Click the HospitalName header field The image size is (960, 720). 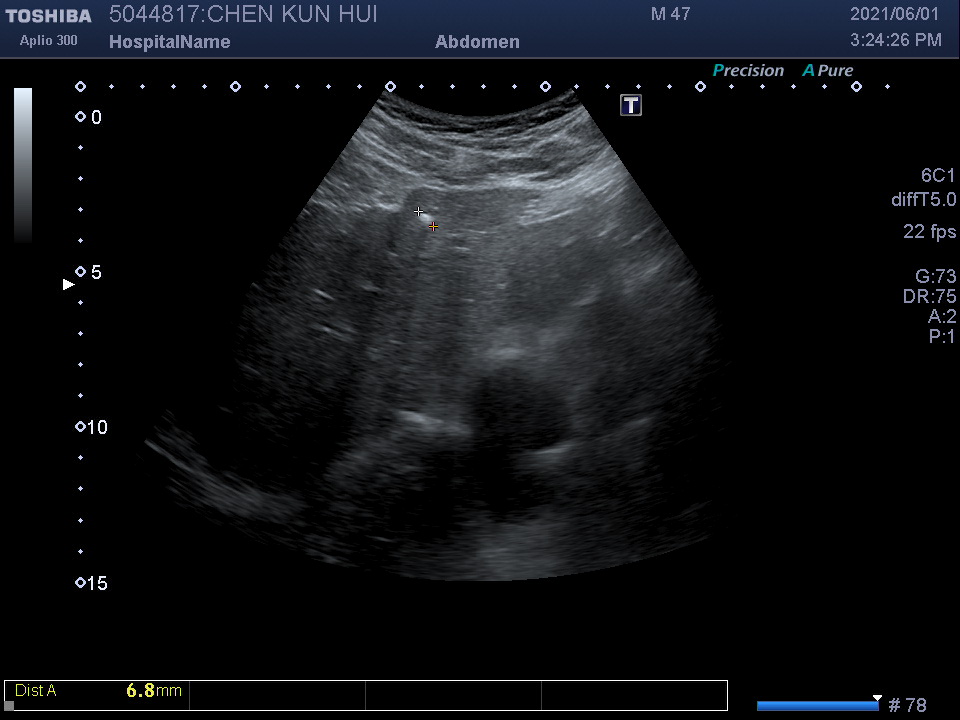[x=169, y=42]
